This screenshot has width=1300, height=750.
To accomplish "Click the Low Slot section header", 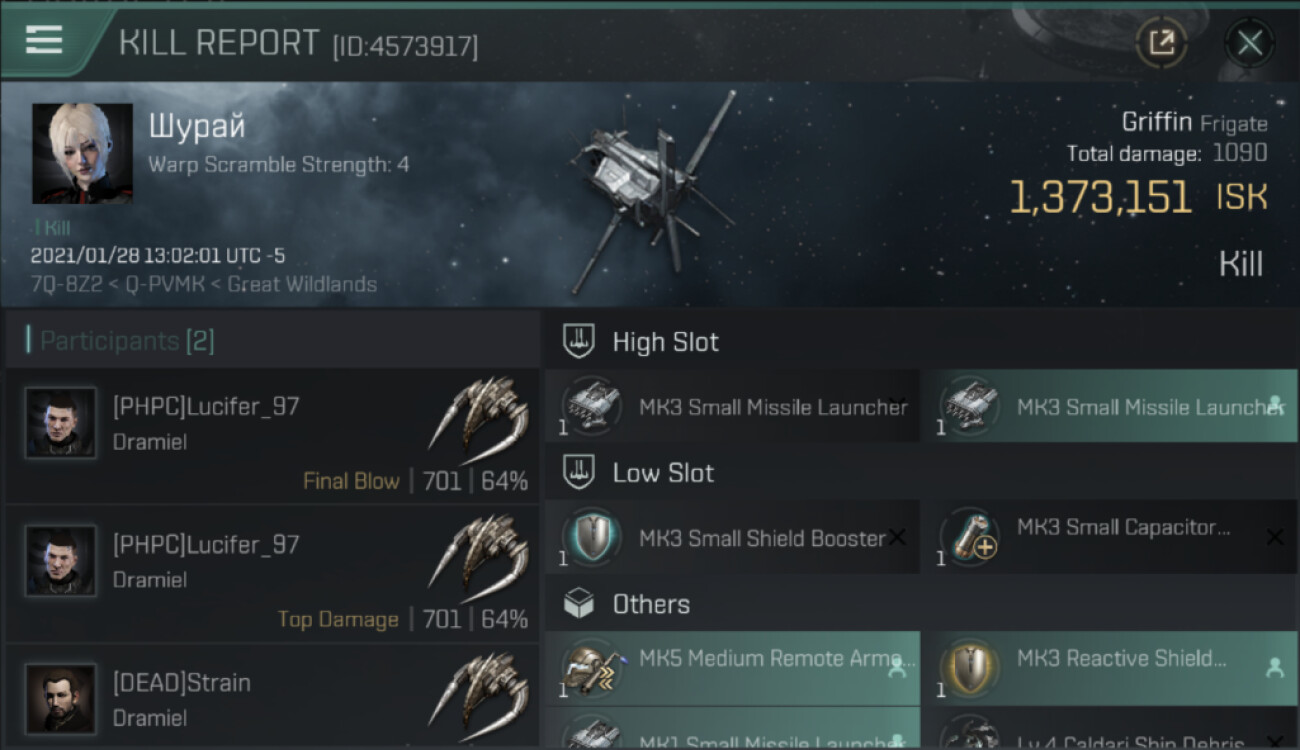I will pyautogui.click(x=663, y=473).
